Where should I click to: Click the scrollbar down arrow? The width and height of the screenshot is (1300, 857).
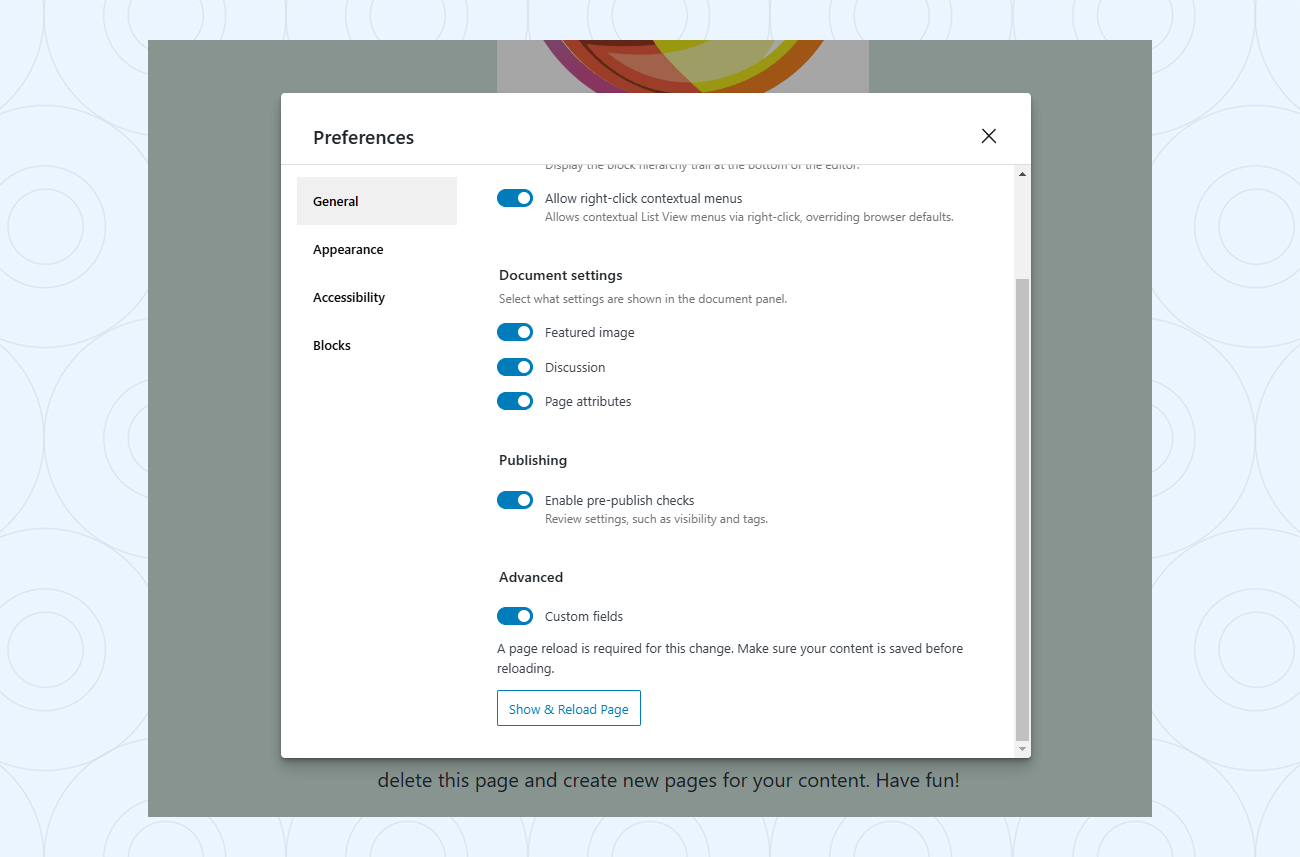coord(1022,749)
